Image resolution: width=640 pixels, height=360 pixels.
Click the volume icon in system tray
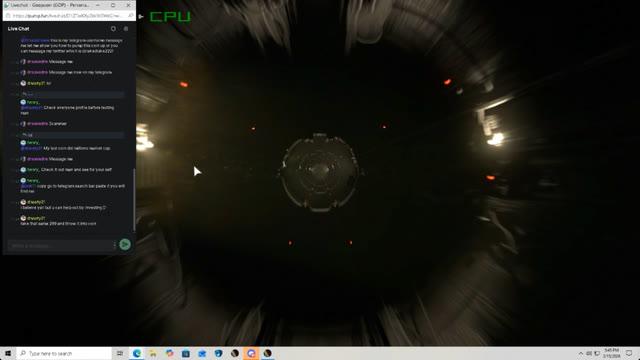(x=589, y=353)
